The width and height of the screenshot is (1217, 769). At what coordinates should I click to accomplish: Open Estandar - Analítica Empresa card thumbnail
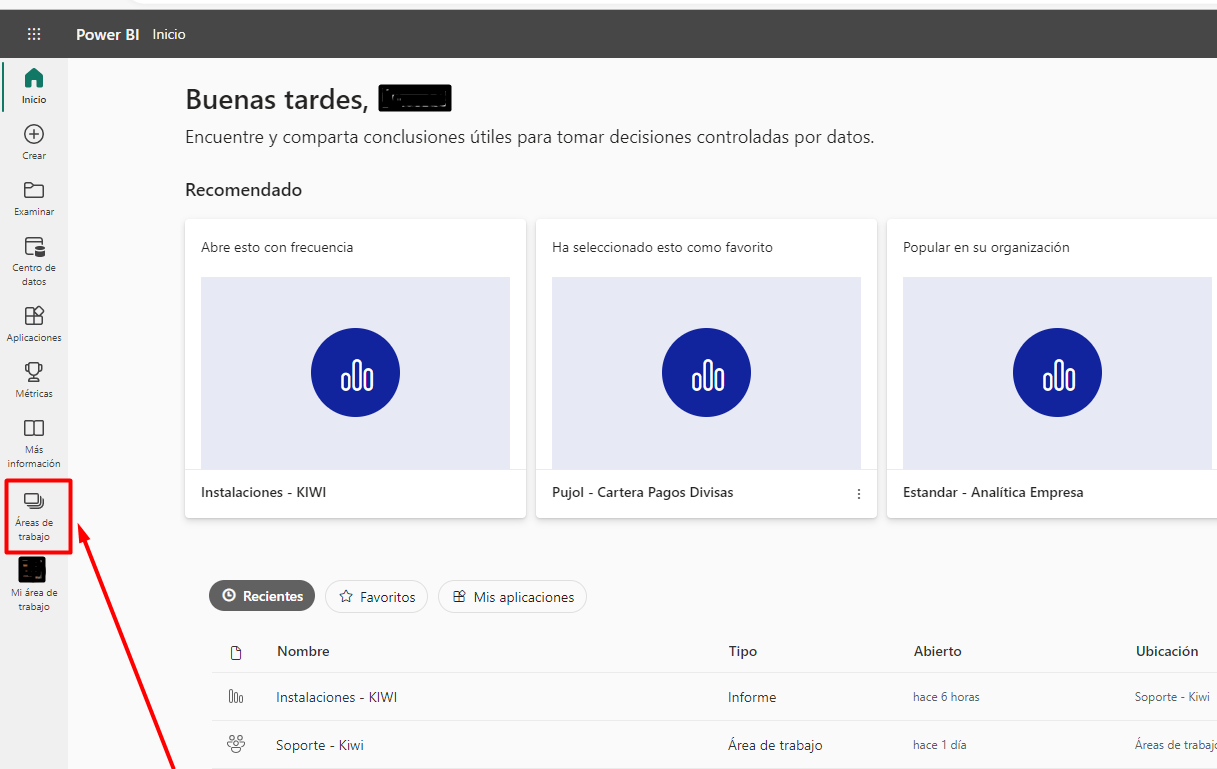(x=1057, y=373)
